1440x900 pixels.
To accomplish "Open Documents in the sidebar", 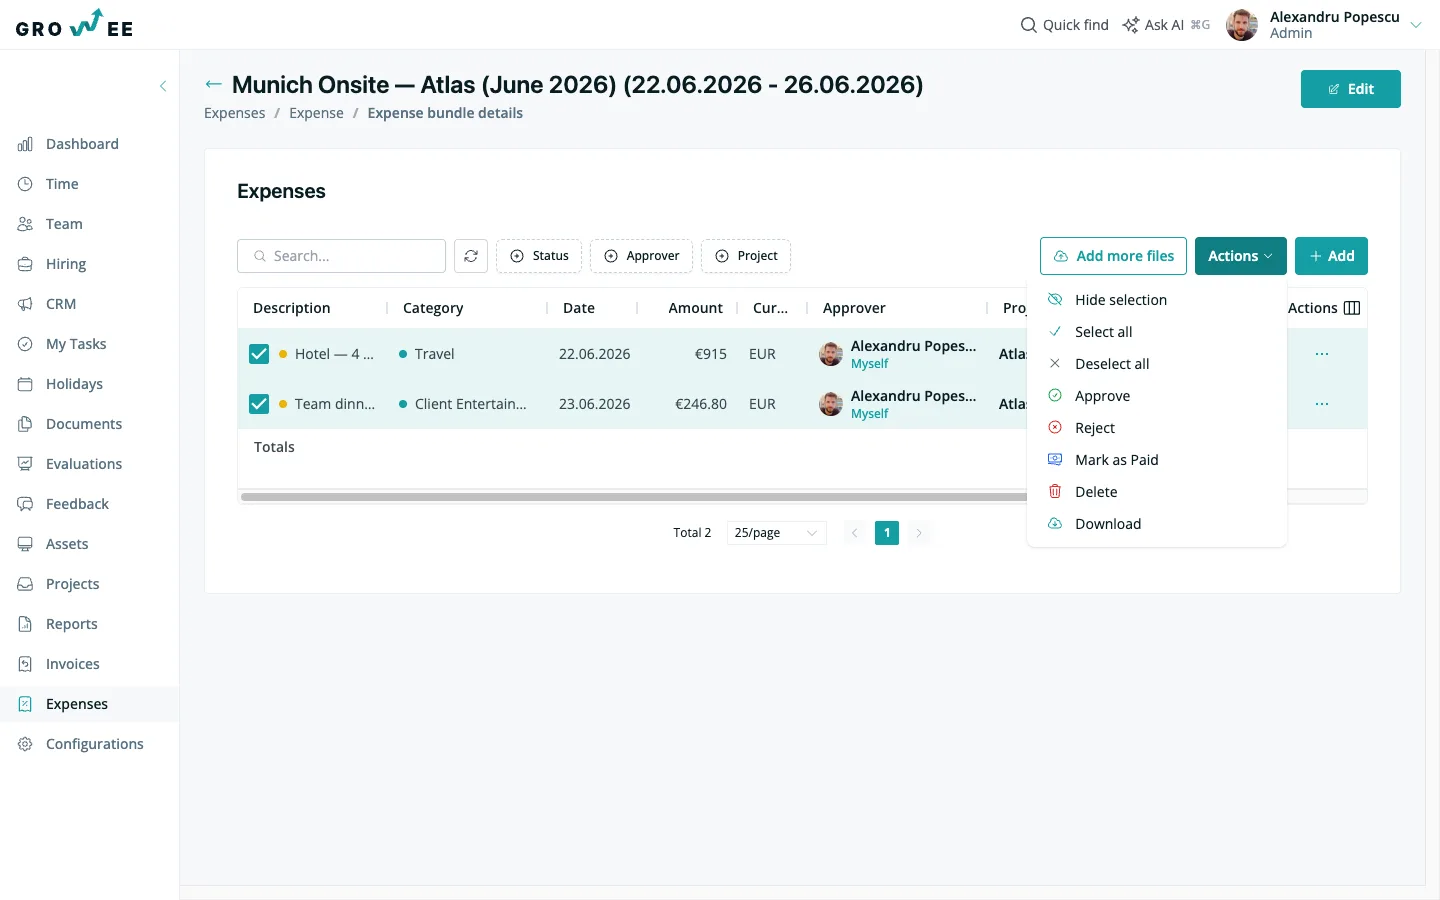I will point(84,424).
